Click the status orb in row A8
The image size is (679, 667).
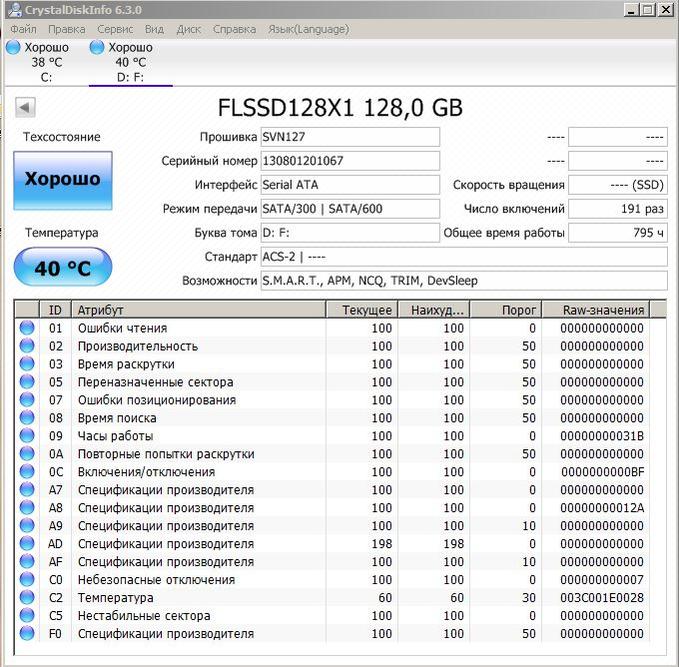pyautogui.click(x=27, y=508)
